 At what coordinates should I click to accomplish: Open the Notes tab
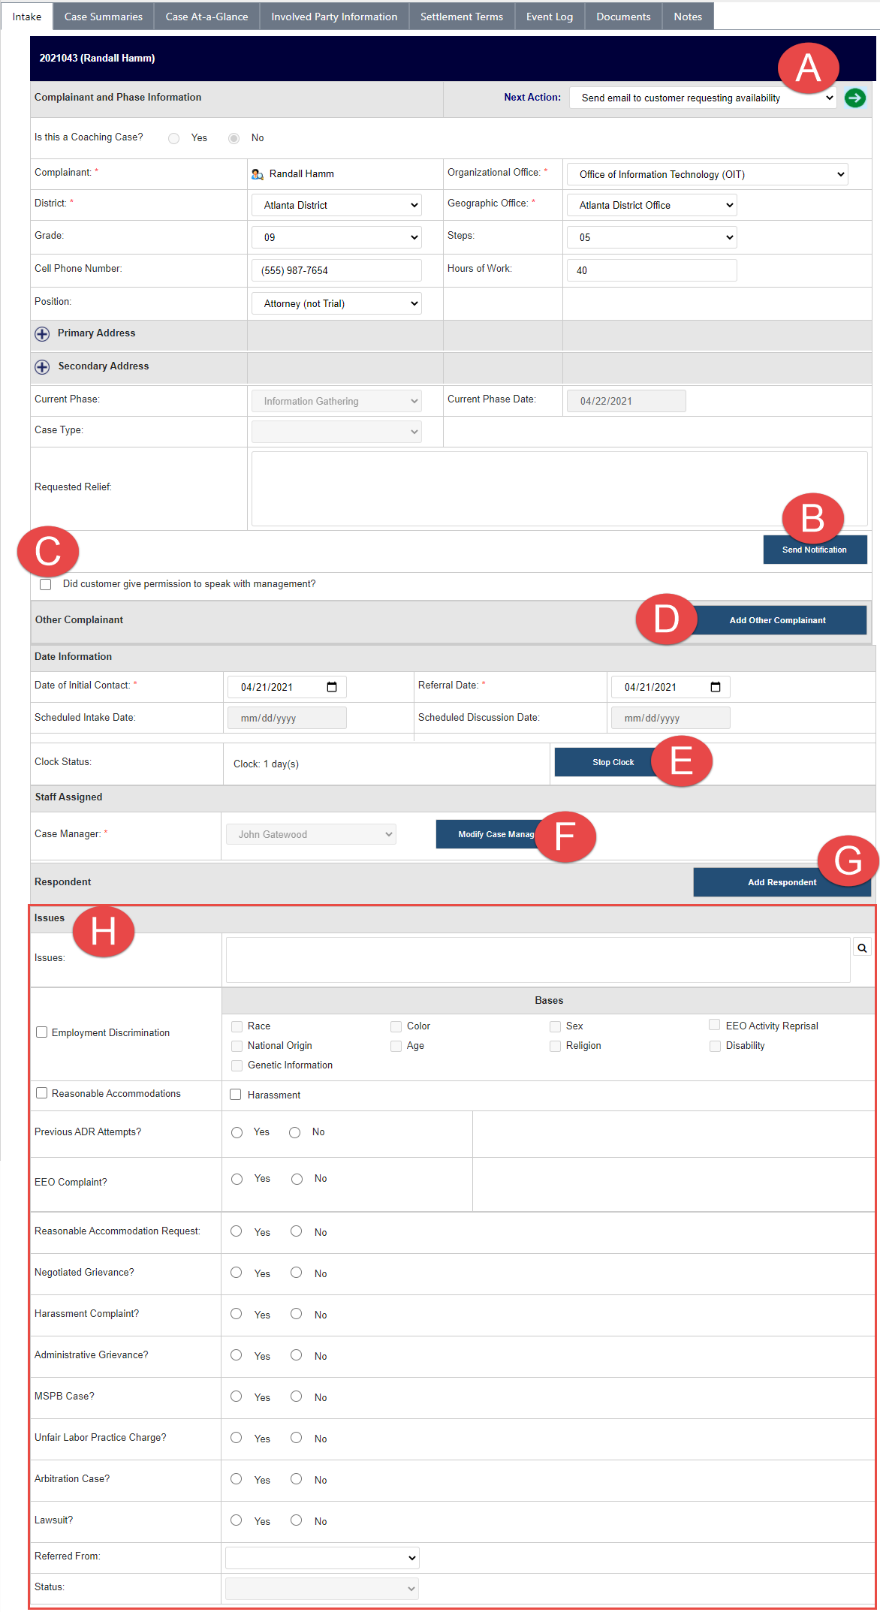(x=688, y=16)
